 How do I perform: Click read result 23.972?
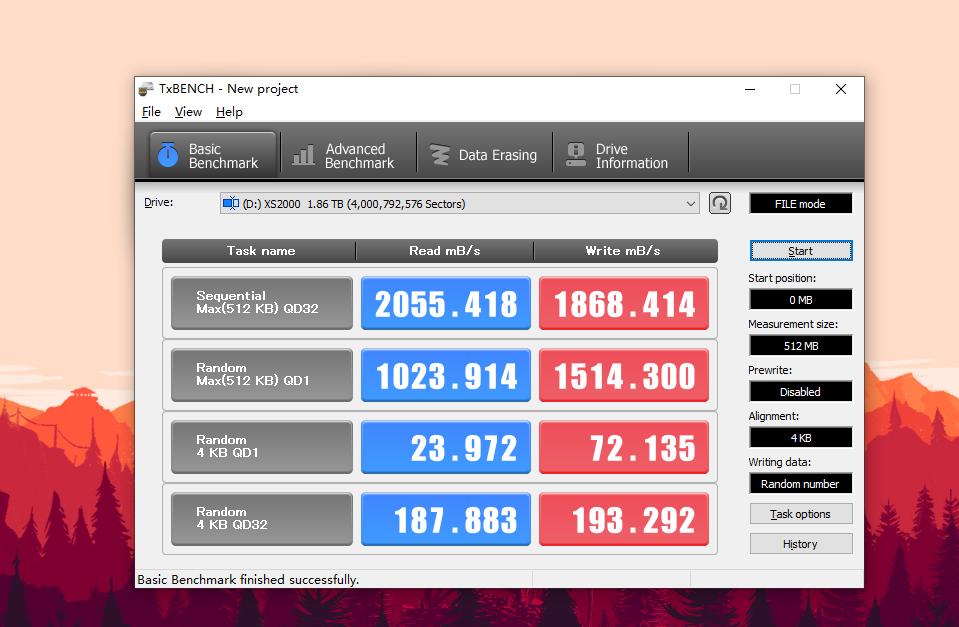446,447
